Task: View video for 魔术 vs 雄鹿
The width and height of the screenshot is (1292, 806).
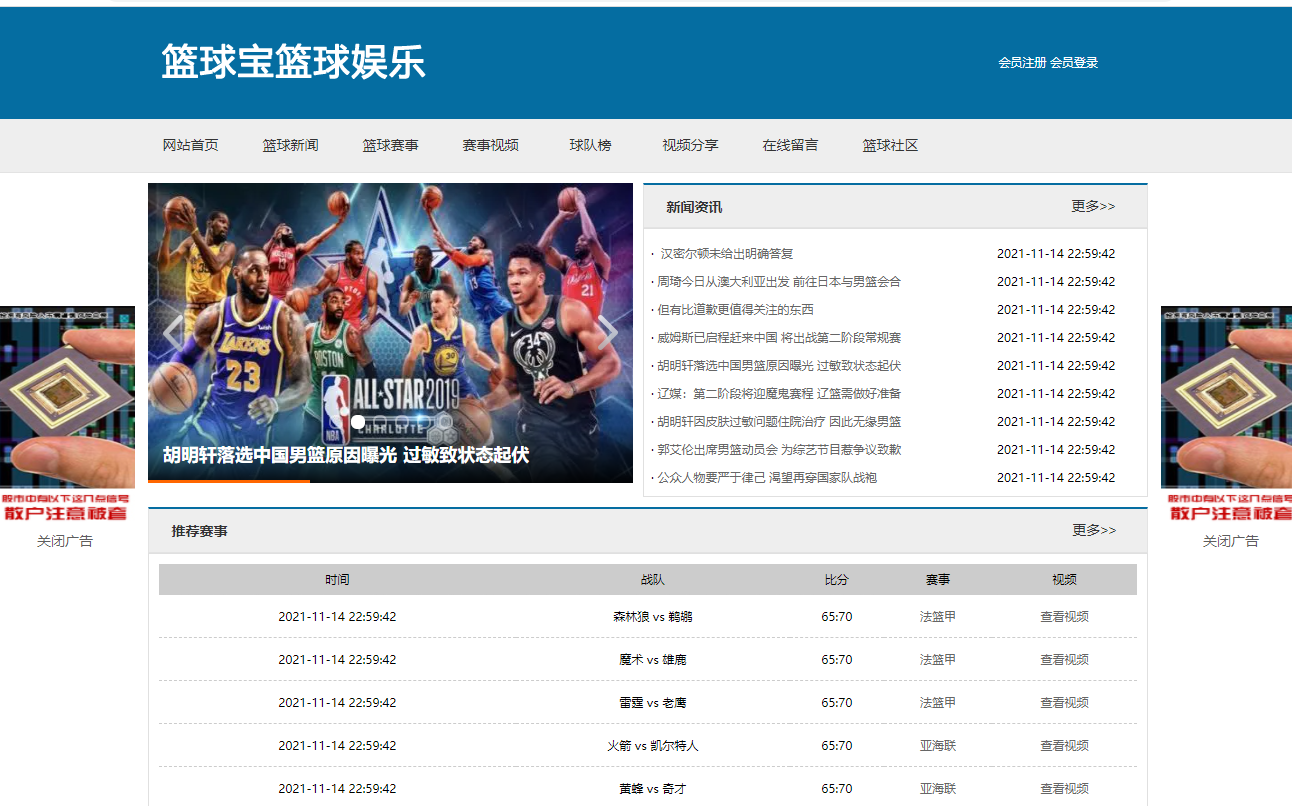Action: tap(1064, 660)
